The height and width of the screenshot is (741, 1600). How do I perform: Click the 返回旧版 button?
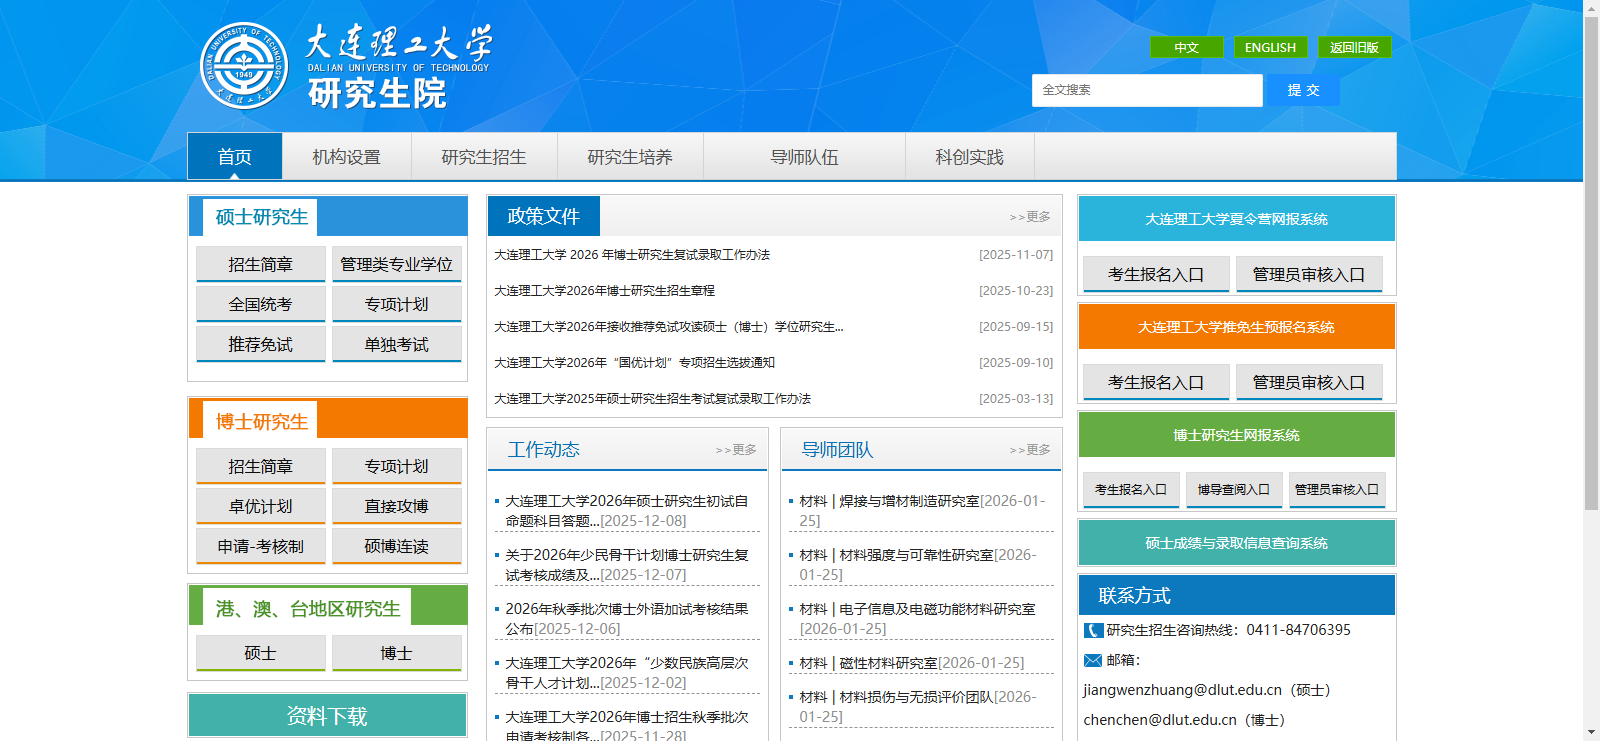pyautogui.click(x=1354, y=47)
